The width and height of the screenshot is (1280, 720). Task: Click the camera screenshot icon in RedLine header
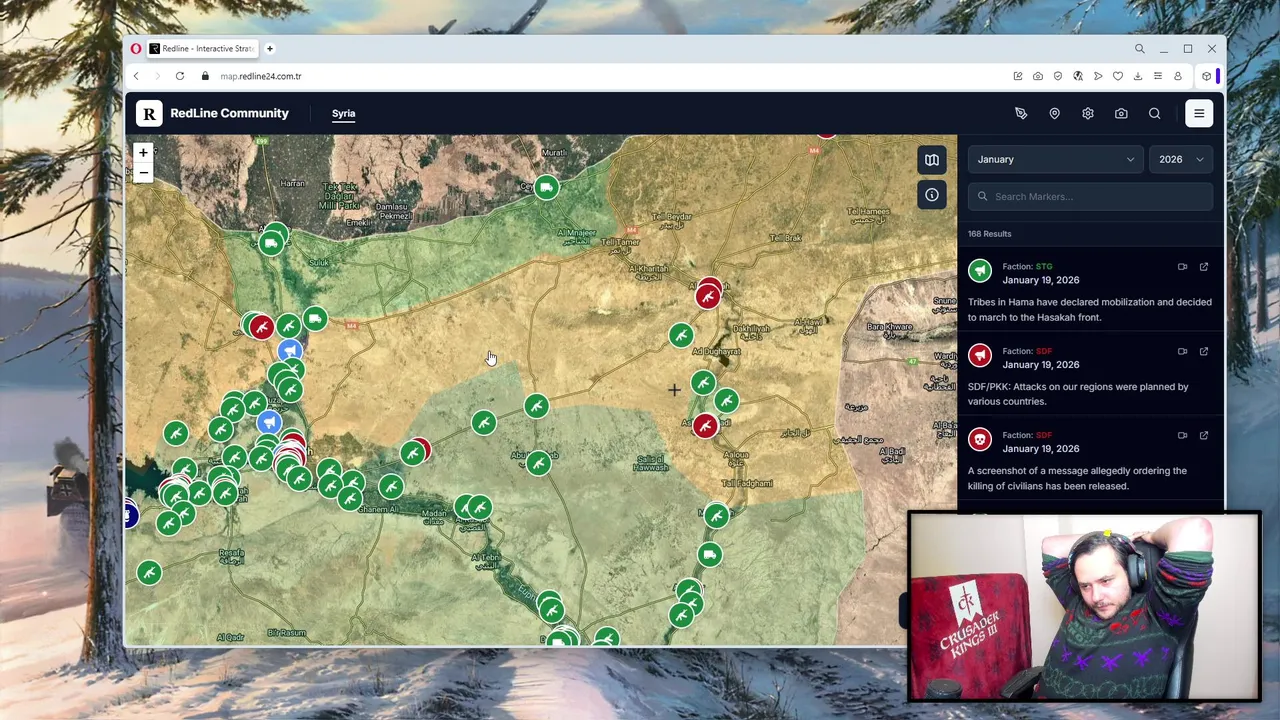(x=1121, y=114)
